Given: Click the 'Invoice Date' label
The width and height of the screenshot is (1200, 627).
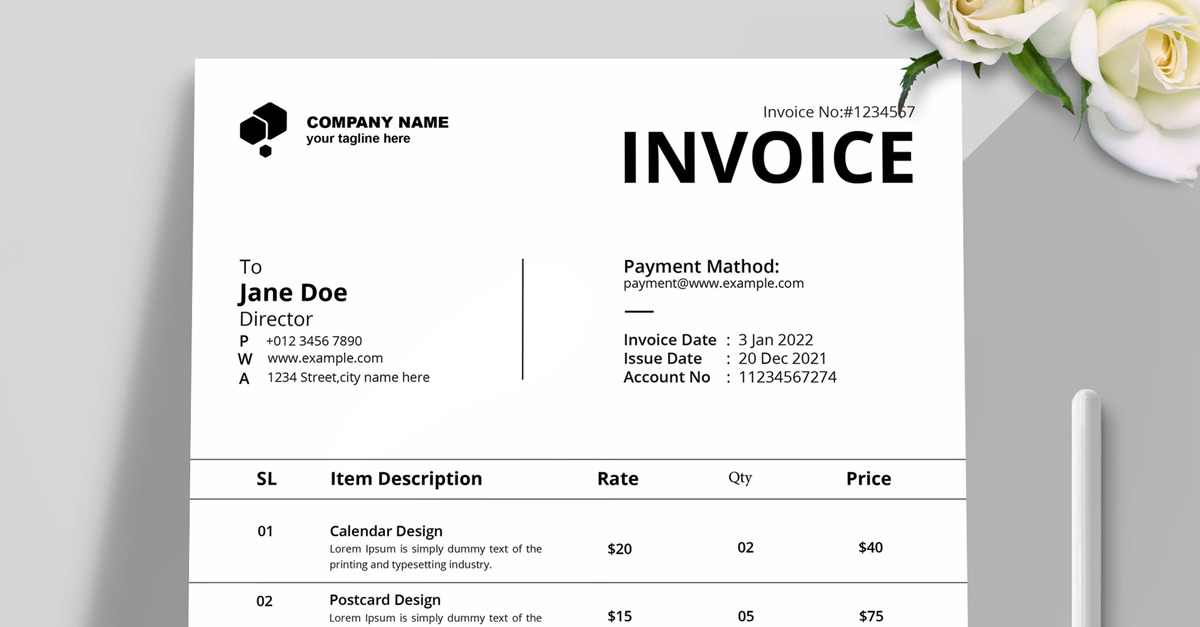Looking at the screenshot, I should [x=670, y=340].
